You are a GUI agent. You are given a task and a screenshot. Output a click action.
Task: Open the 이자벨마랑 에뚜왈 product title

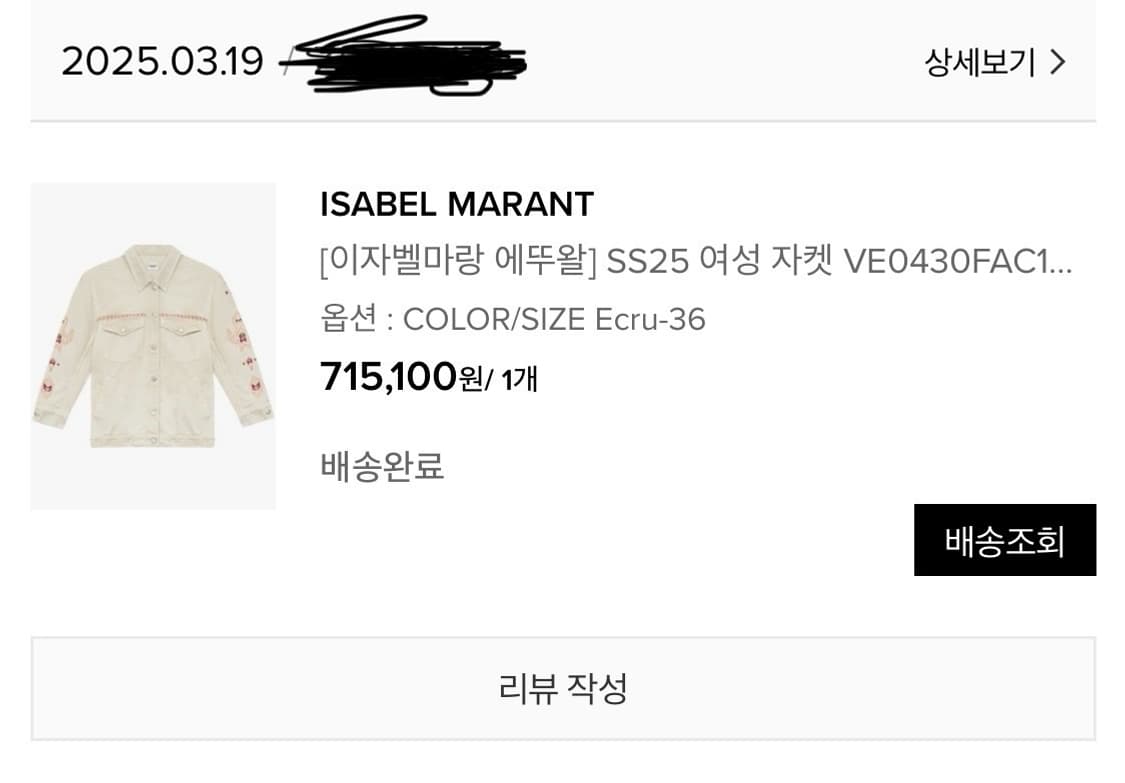click(x=458, y=262)
